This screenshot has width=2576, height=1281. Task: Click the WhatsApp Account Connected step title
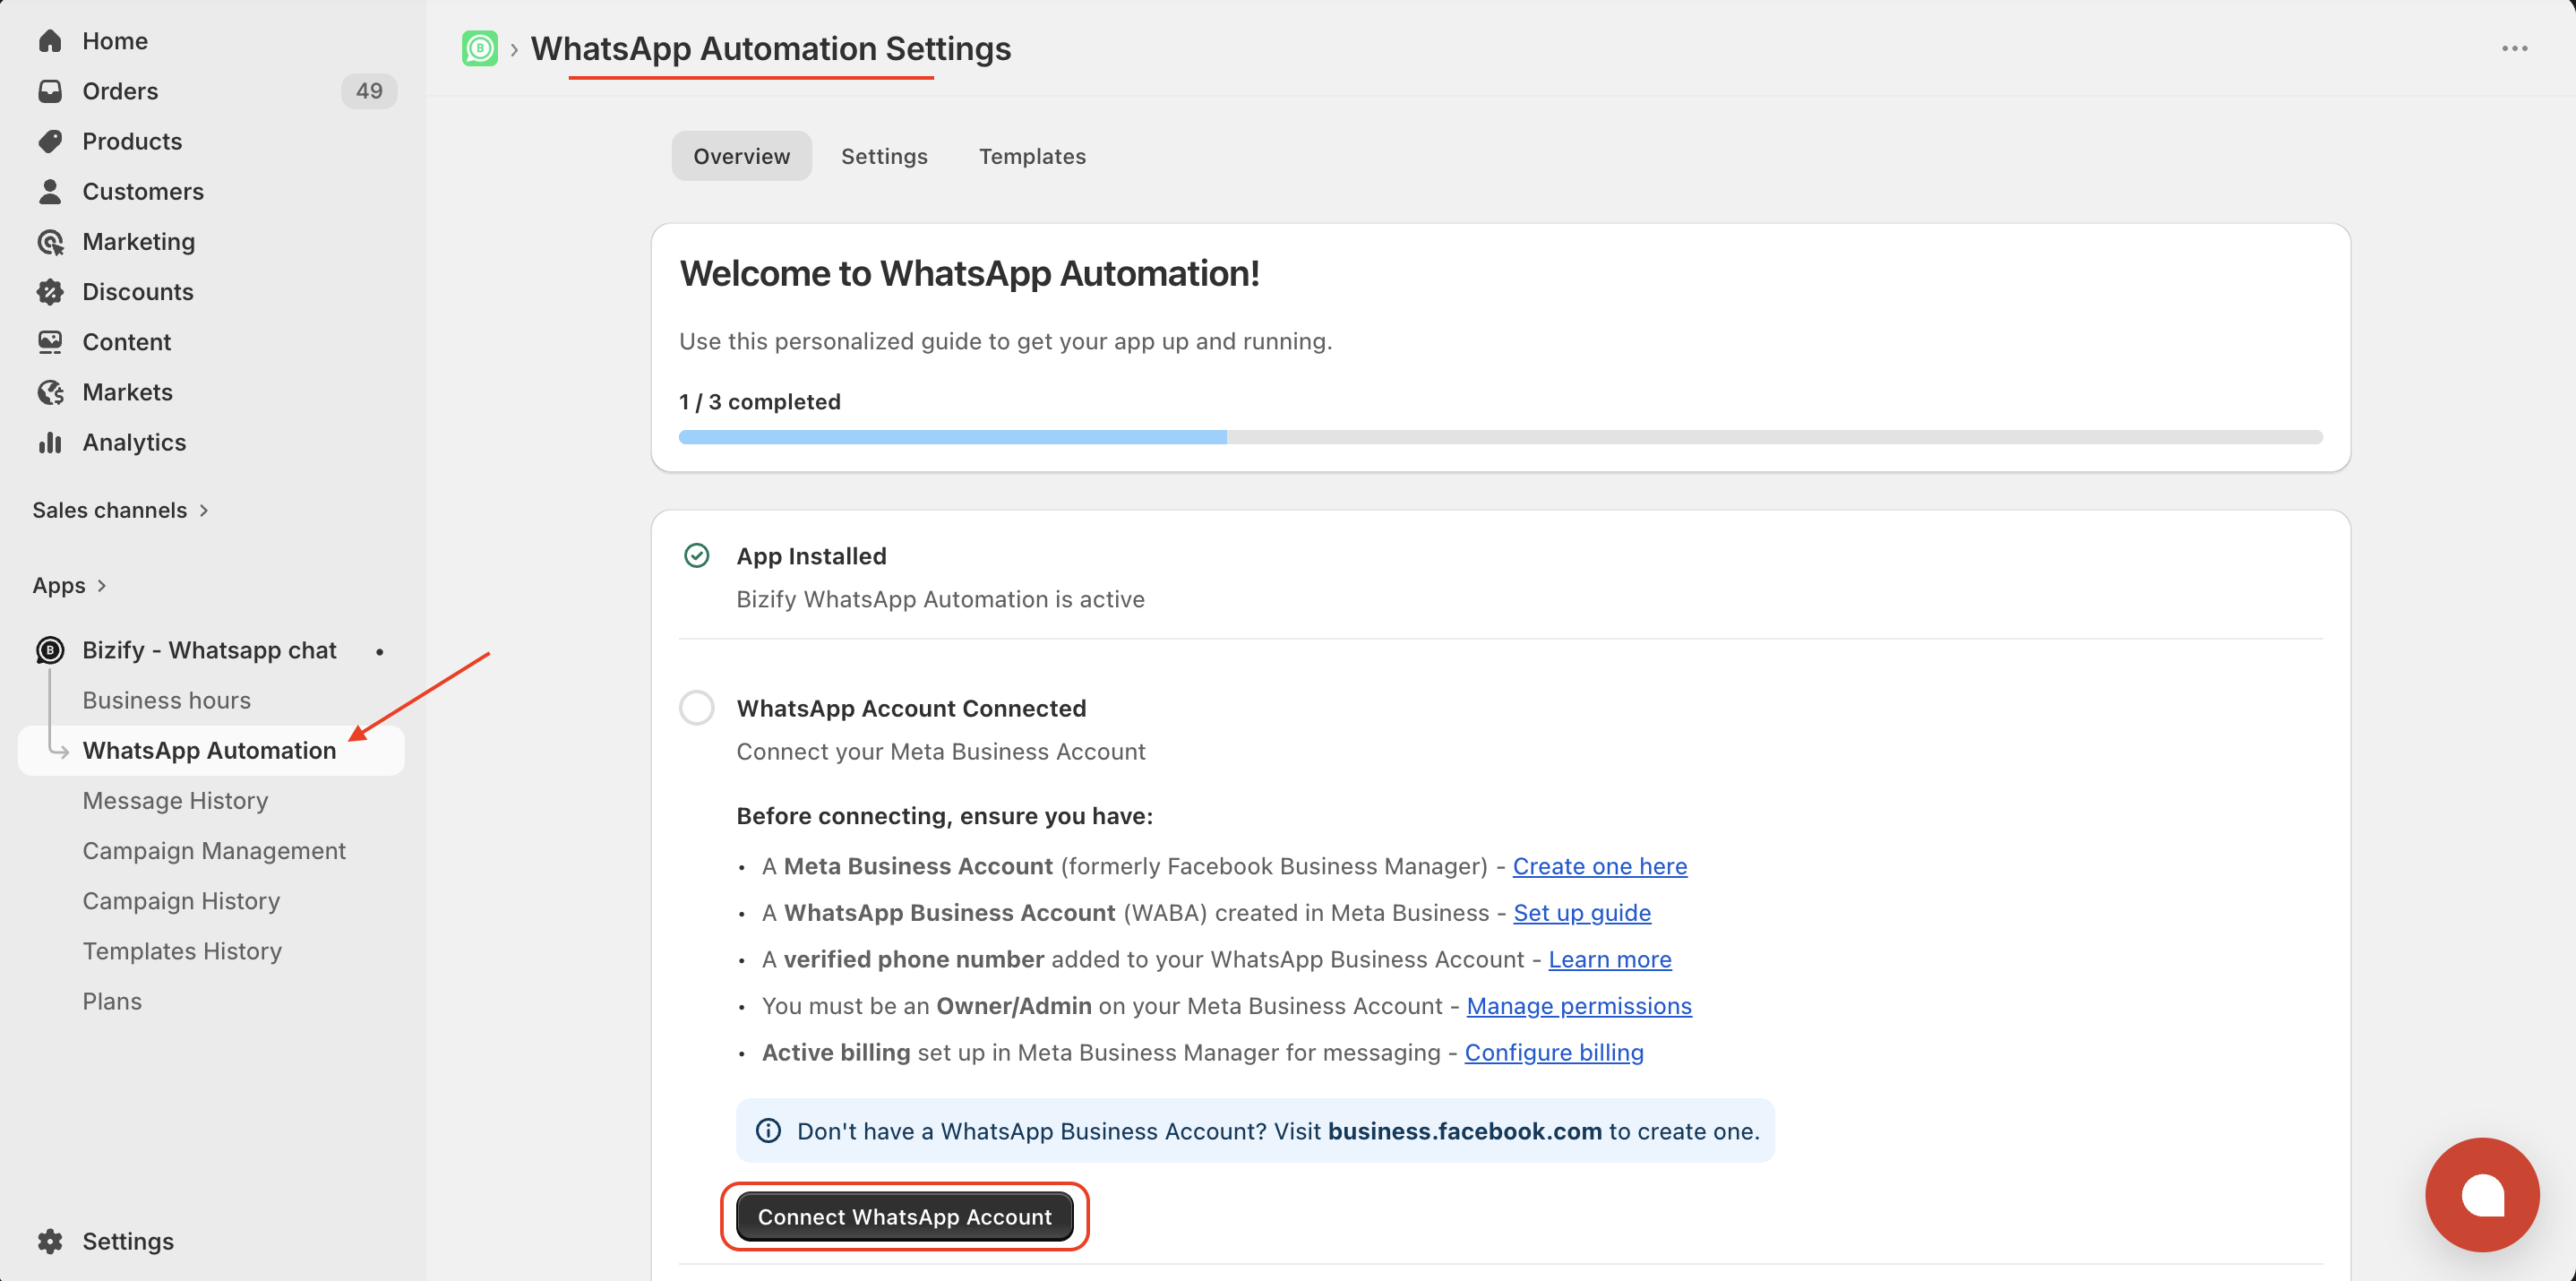coord(911,708)
